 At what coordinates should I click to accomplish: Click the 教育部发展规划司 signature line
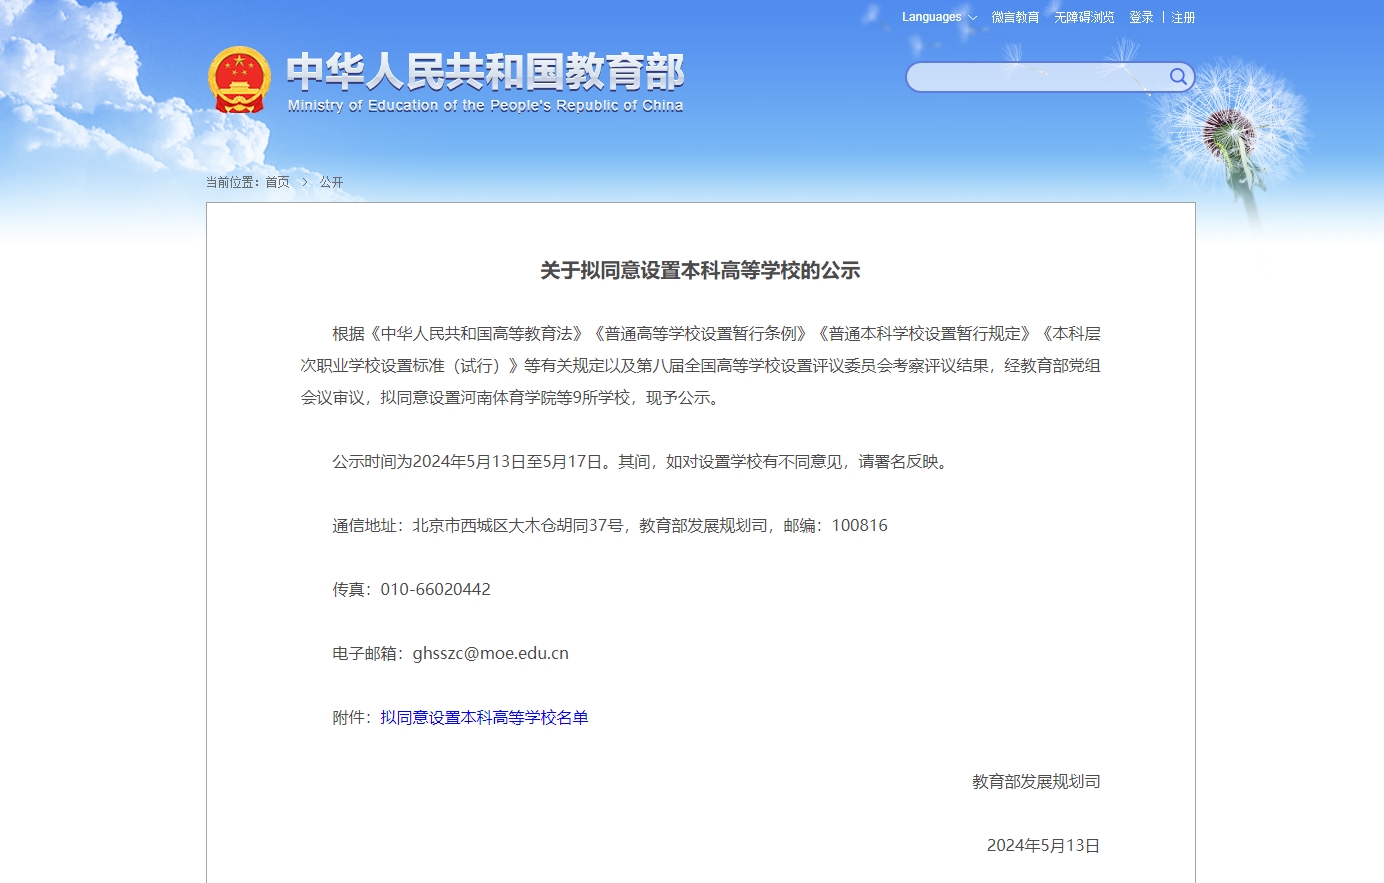point(1036,781)
